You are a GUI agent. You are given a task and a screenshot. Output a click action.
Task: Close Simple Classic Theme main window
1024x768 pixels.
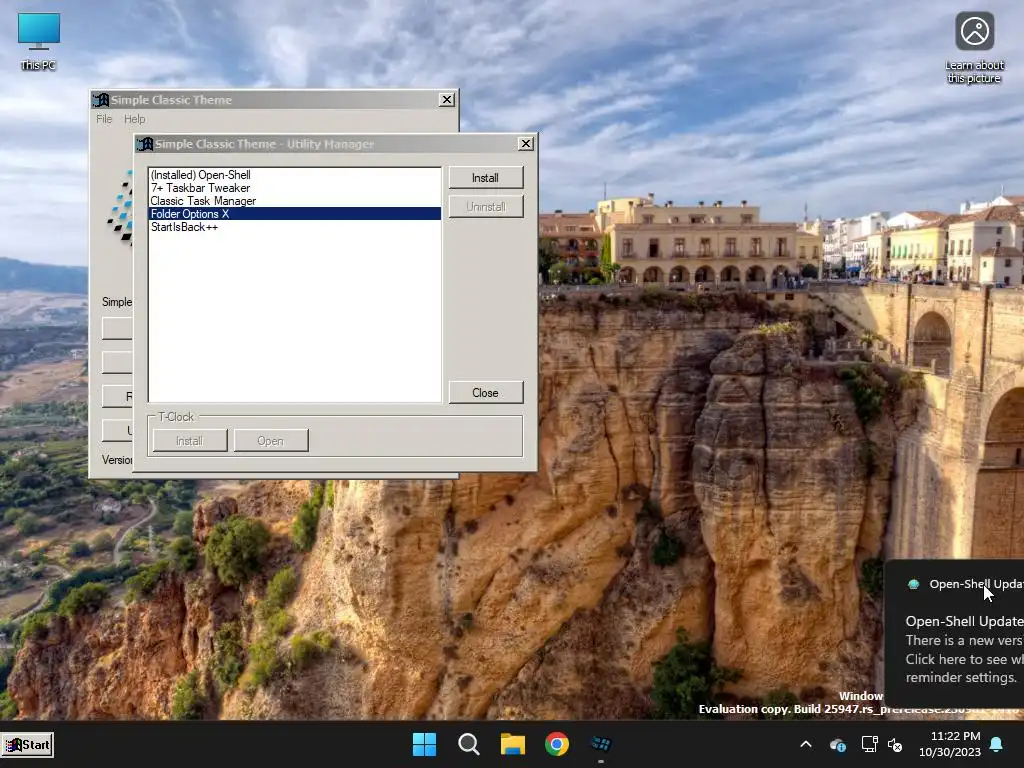[447, 99]
